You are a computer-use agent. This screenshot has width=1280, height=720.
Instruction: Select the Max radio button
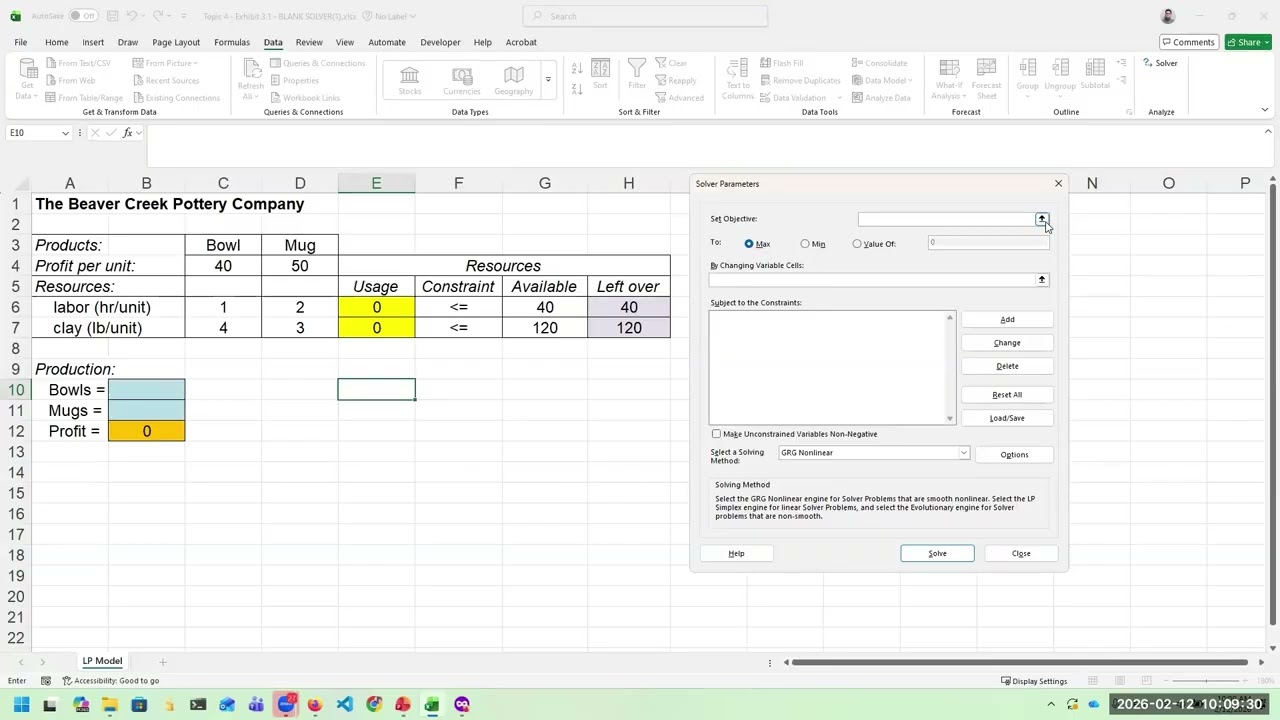[749, 244]
